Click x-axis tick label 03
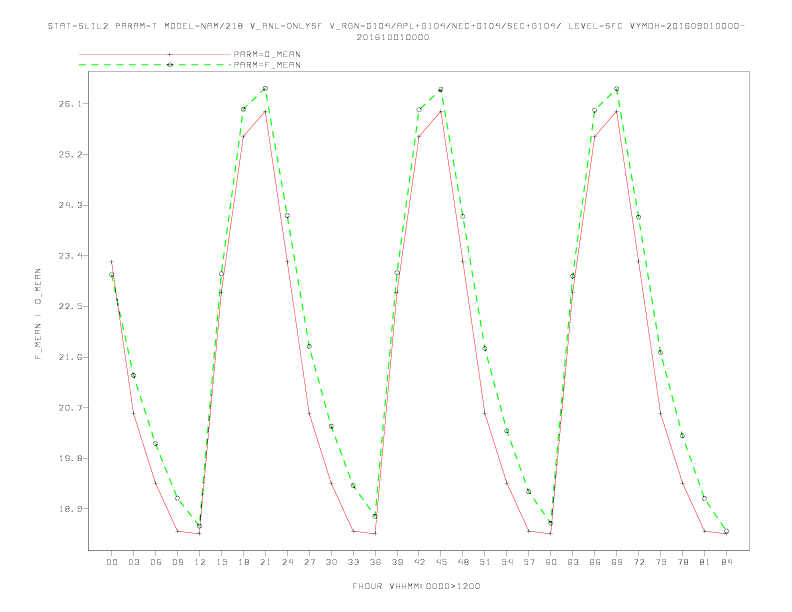The width and height of the screenshot is (792, 612). (133, 562)
